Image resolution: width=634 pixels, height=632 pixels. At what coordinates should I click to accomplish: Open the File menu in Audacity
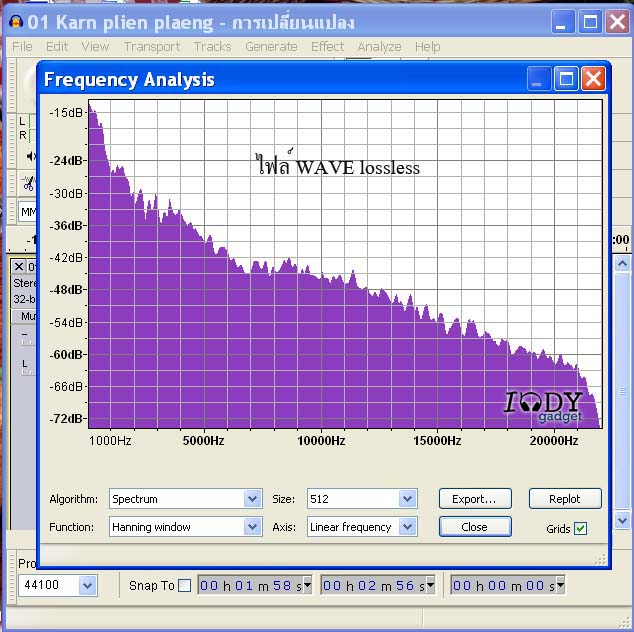coord(22,47)
